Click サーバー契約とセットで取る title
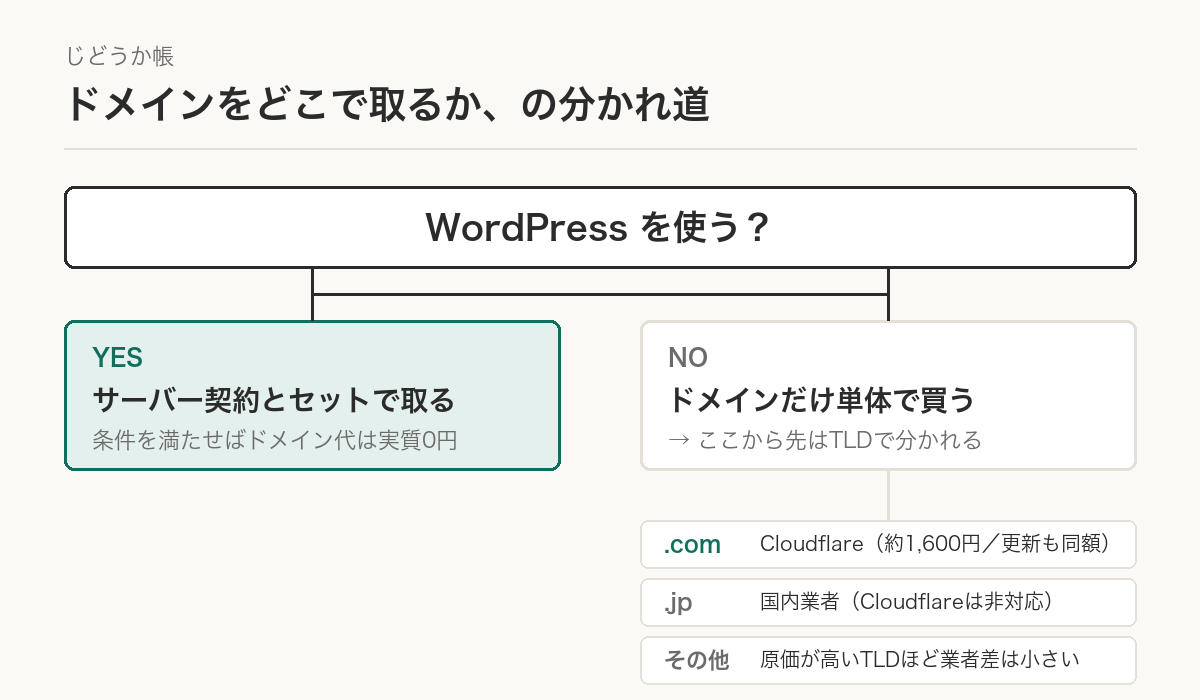1200x700 pixels. (x=273, y=401)
